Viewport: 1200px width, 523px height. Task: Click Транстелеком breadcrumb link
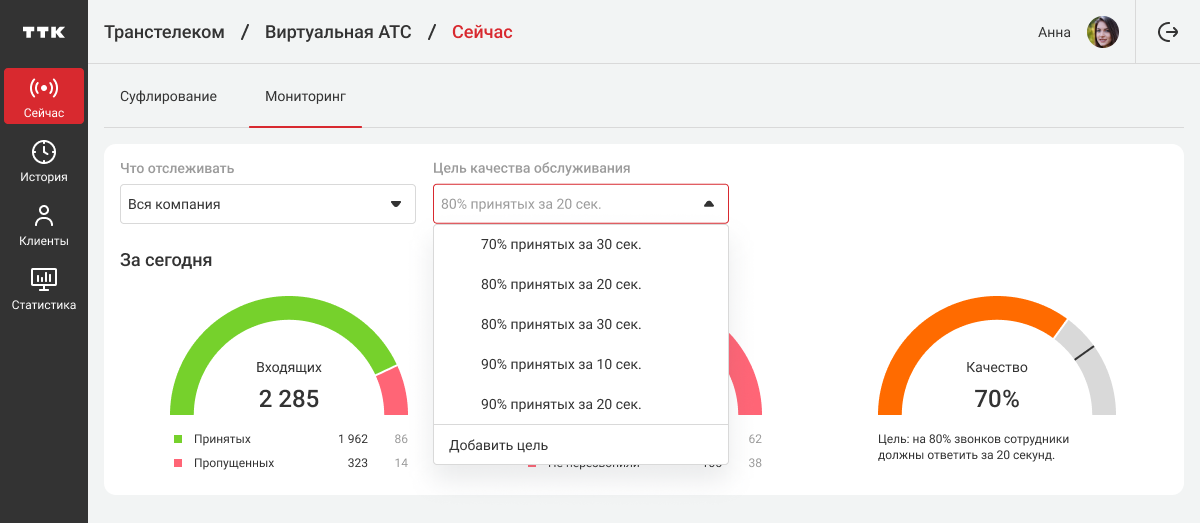click(x=164, y=32)
